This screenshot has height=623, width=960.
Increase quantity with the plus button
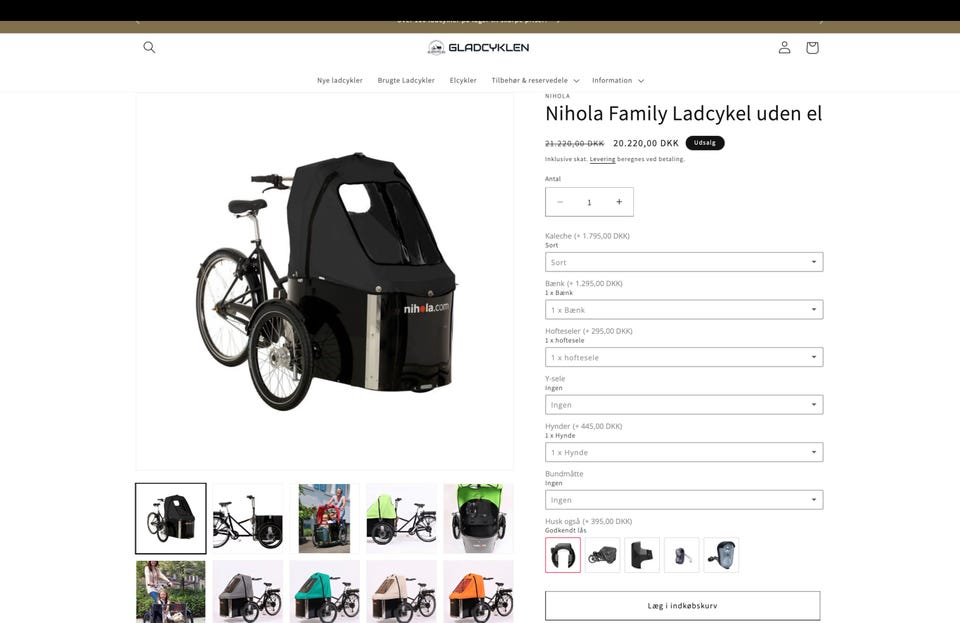click(x=619, y=202)
